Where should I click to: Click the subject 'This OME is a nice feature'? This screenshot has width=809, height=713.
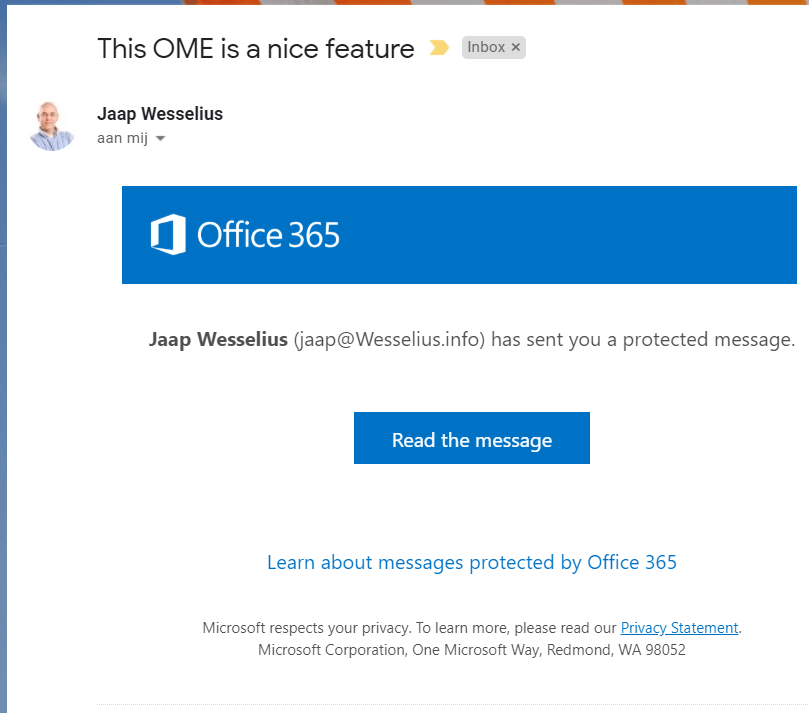256,48
